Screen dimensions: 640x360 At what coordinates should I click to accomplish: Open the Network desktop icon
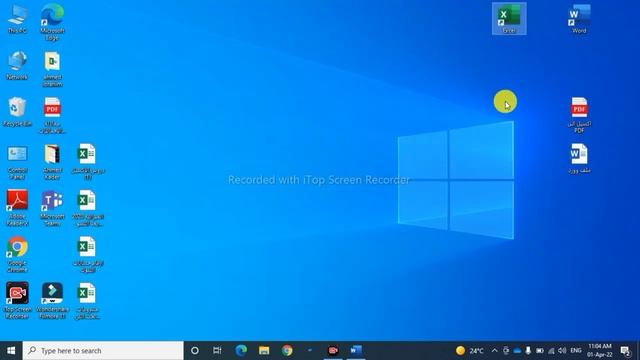click(x=17, y=65)
